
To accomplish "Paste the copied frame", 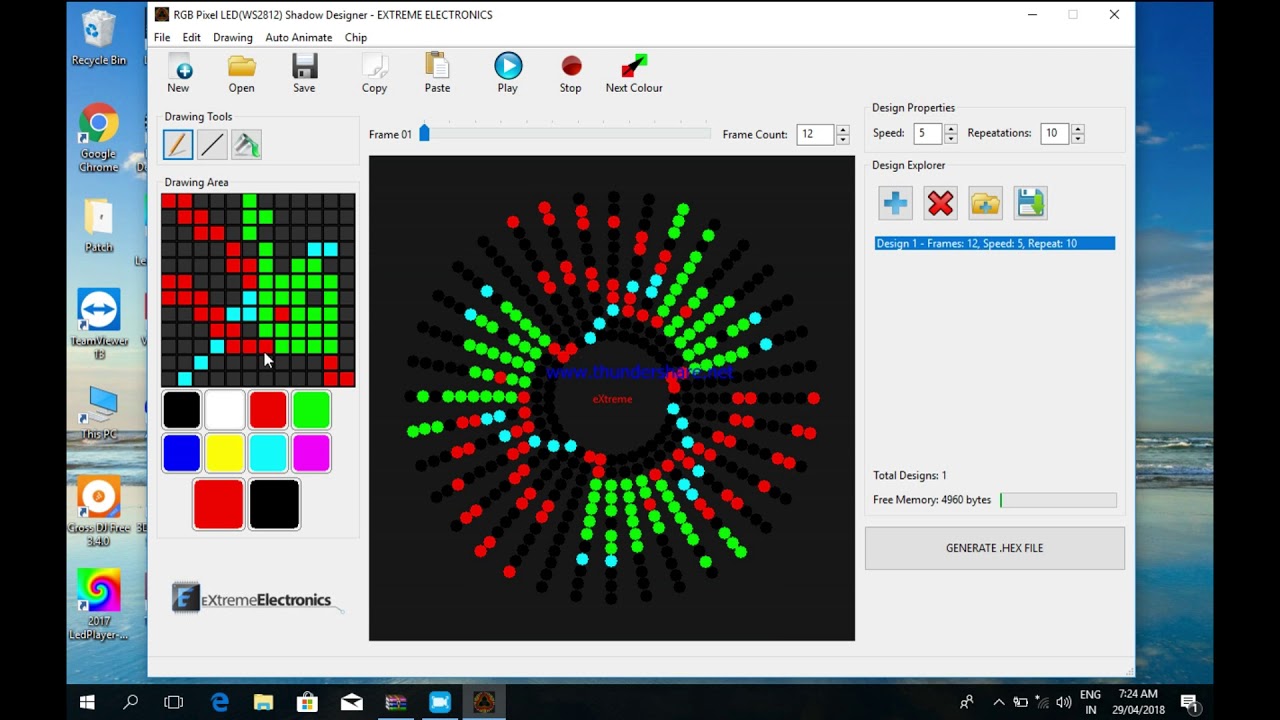I will pos(437,74).
